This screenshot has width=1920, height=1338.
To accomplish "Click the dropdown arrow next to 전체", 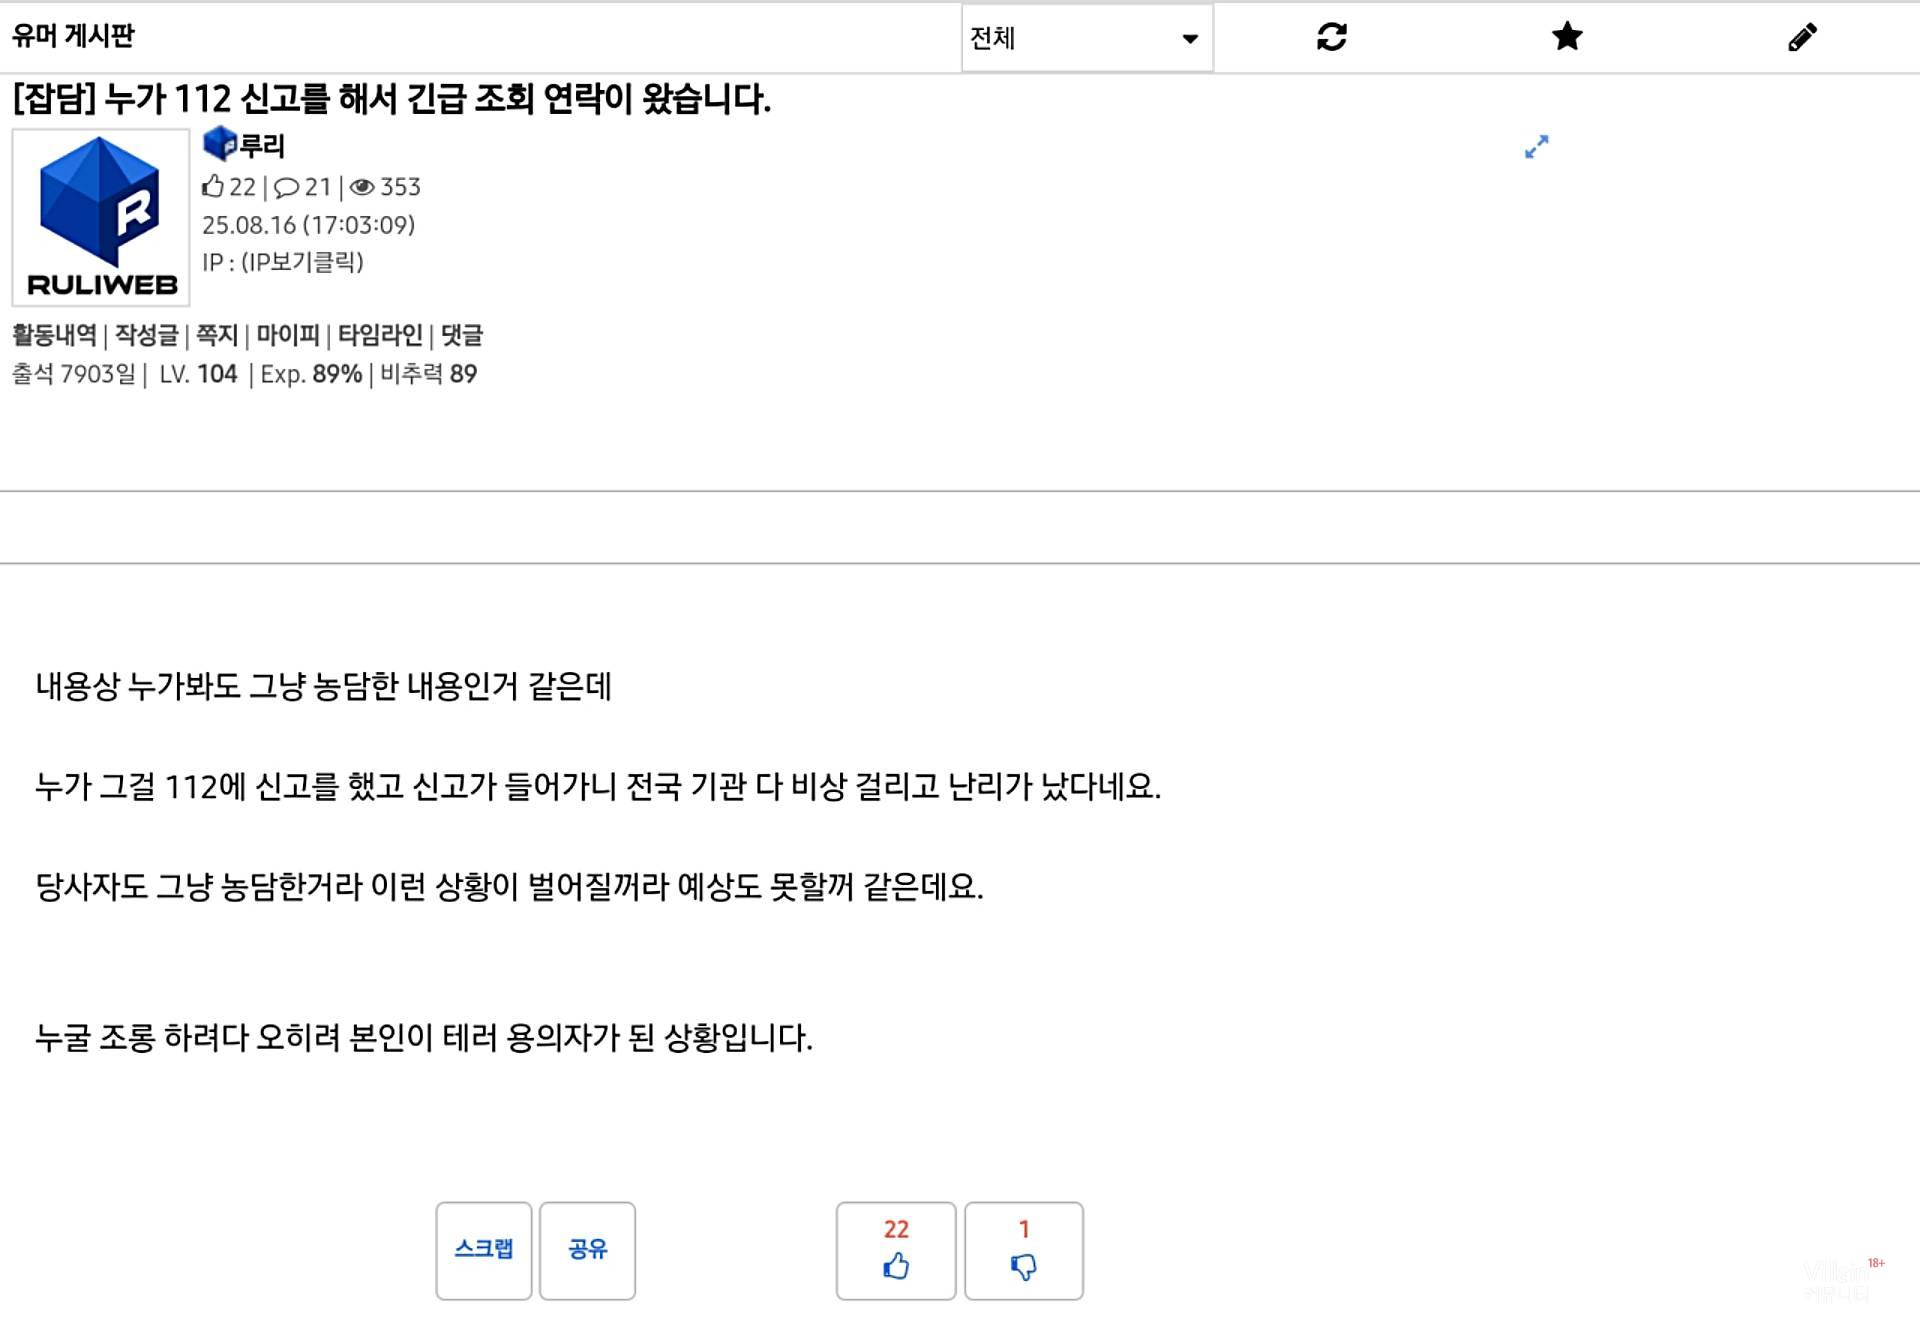I will (x=1189, y=39).
